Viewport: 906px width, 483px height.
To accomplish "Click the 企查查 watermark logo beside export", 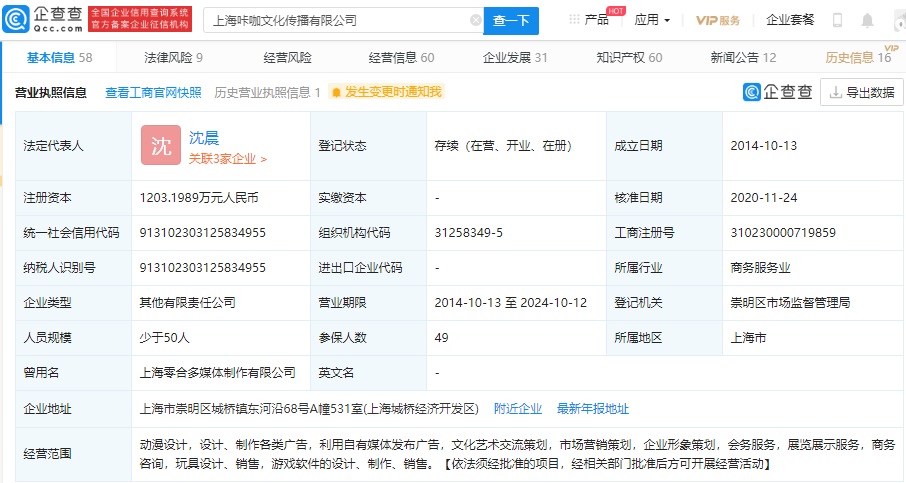I will coord(777,92).
